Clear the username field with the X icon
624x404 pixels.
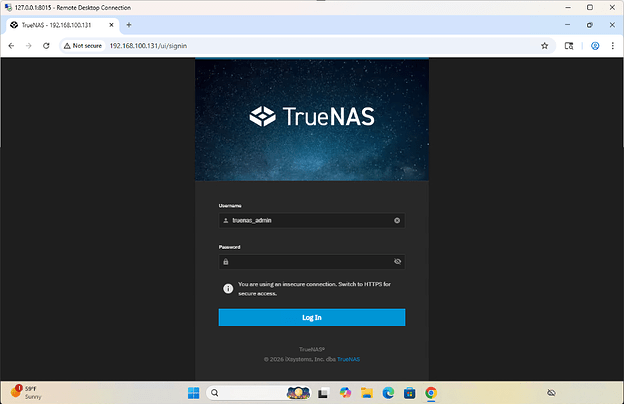coord(397,221)
